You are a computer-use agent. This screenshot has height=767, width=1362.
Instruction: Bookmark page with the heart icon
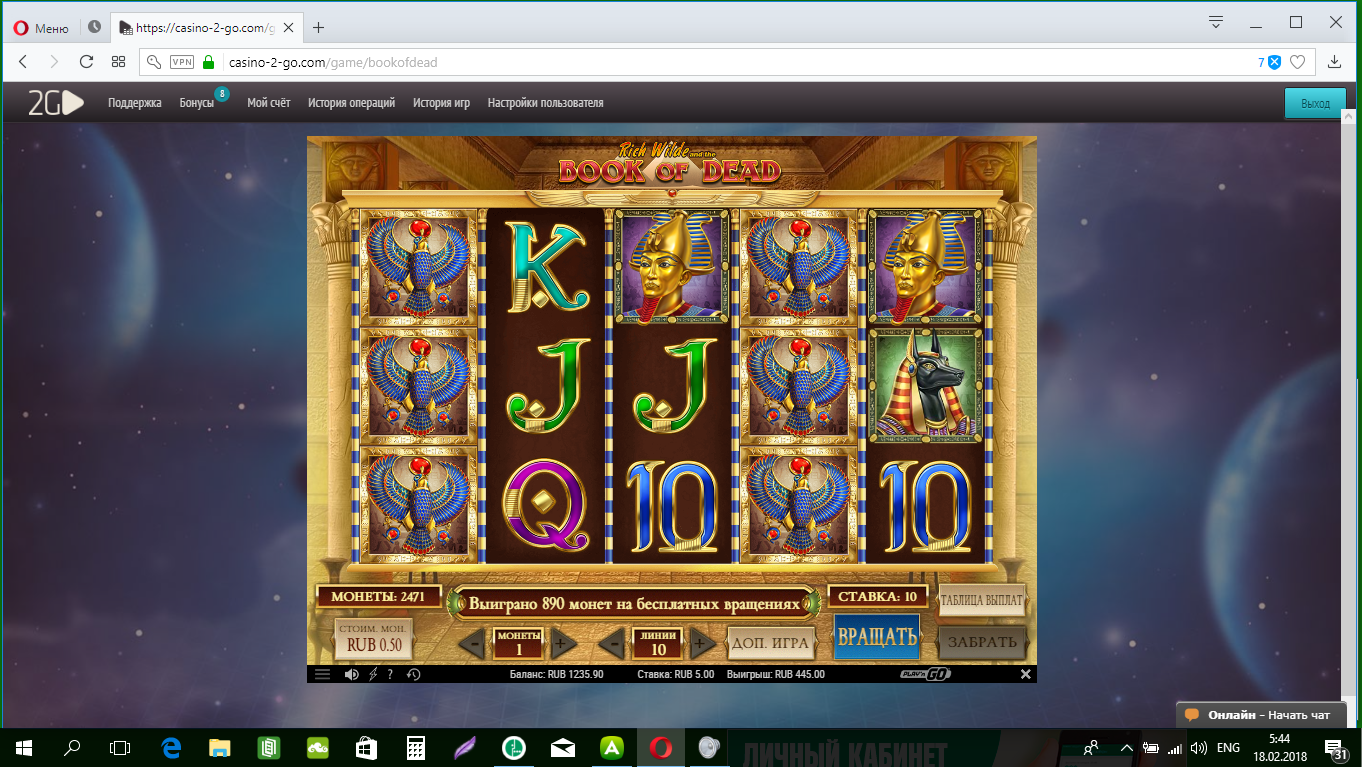(x=1298, y=62)
